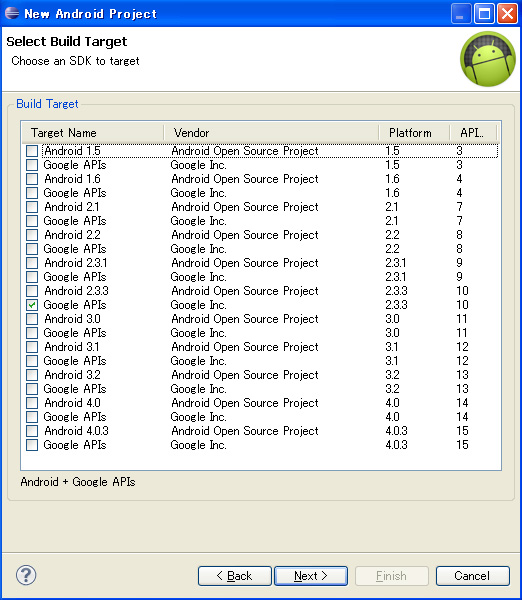The image size is (522, 600).
Task: Select the 'Android 4.0.3' row label
Action: pos(76,431)
